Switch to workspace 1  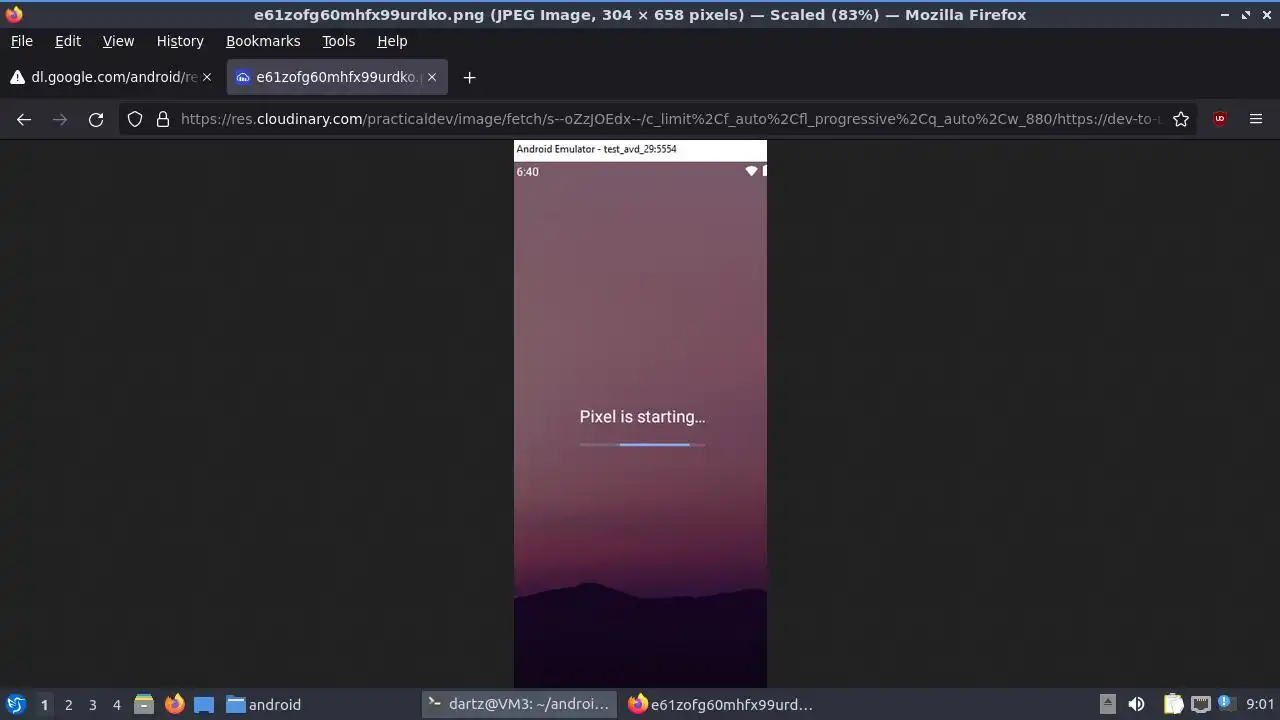[44, 704]
